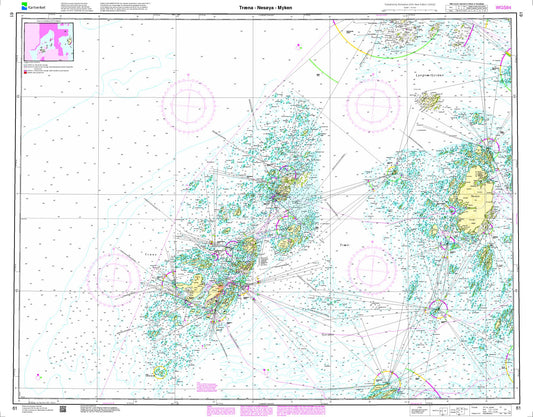Click the magenta chart number beside the edition table
Viewport: 533px width, 417px height.
pos(503,7)
